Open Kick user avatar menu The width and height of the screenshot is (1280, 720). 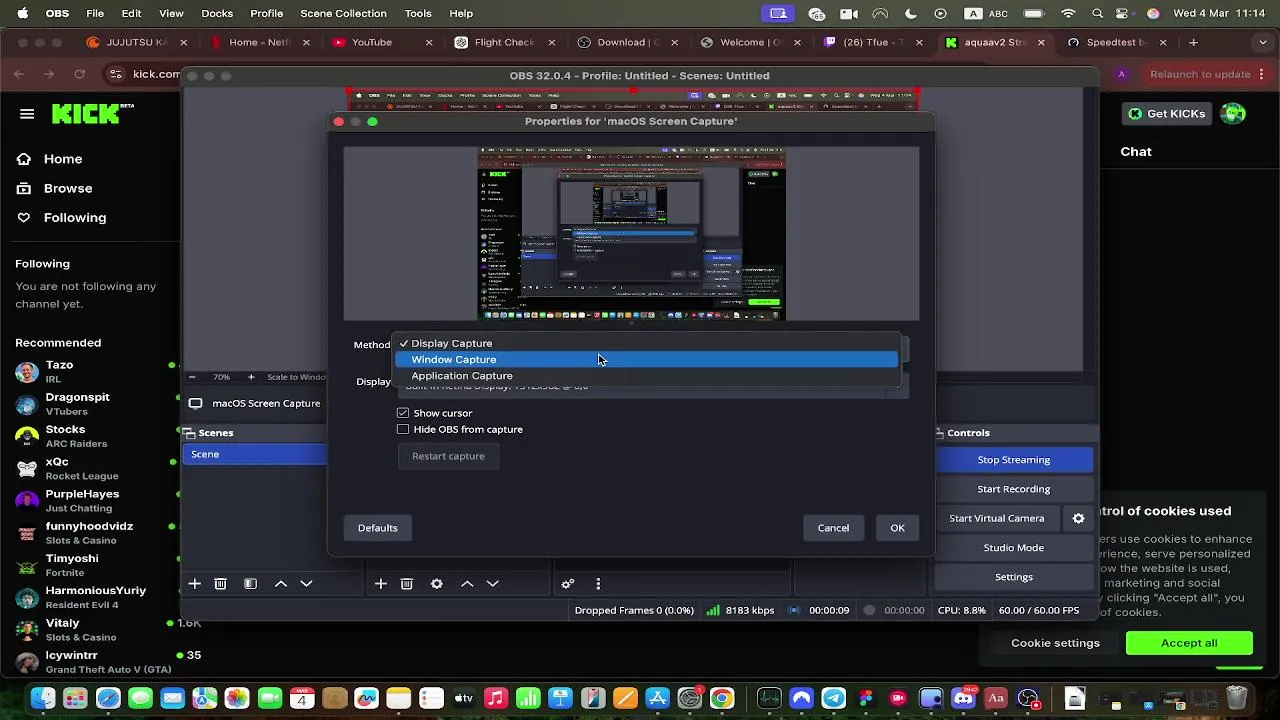click(1233, 114)
